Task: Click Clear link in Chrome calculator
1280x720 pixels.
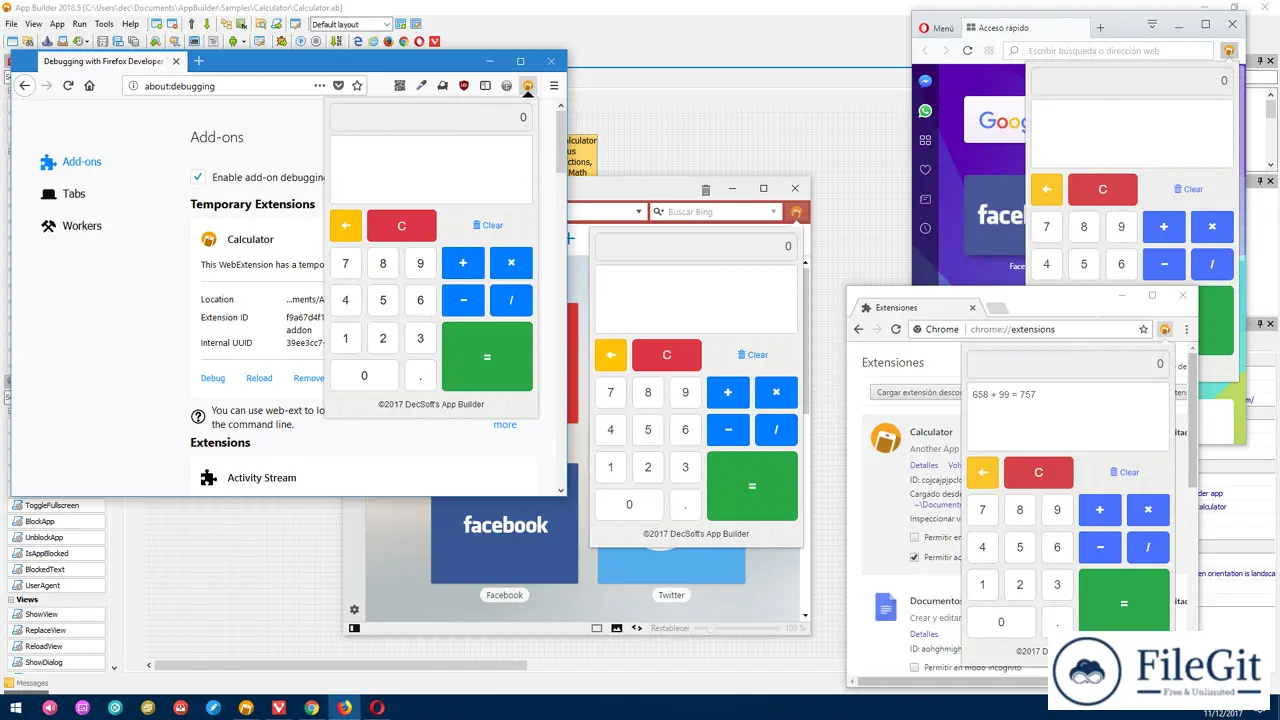Action: (x=1124, y=472)
